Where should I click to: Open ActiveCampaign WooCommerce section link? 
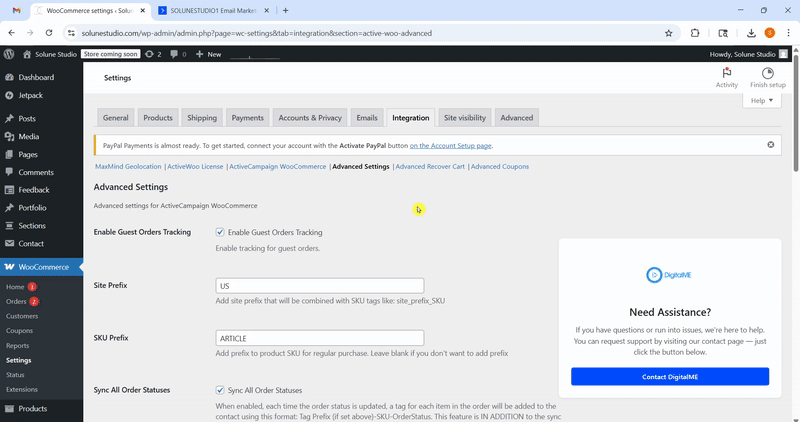(278, 166)
